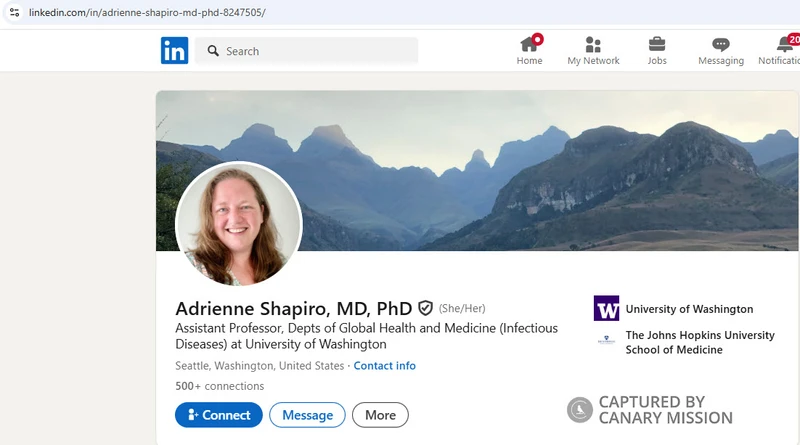800x445 pixels.
Task: Open the Contact info link
Action: coord(385,366)
